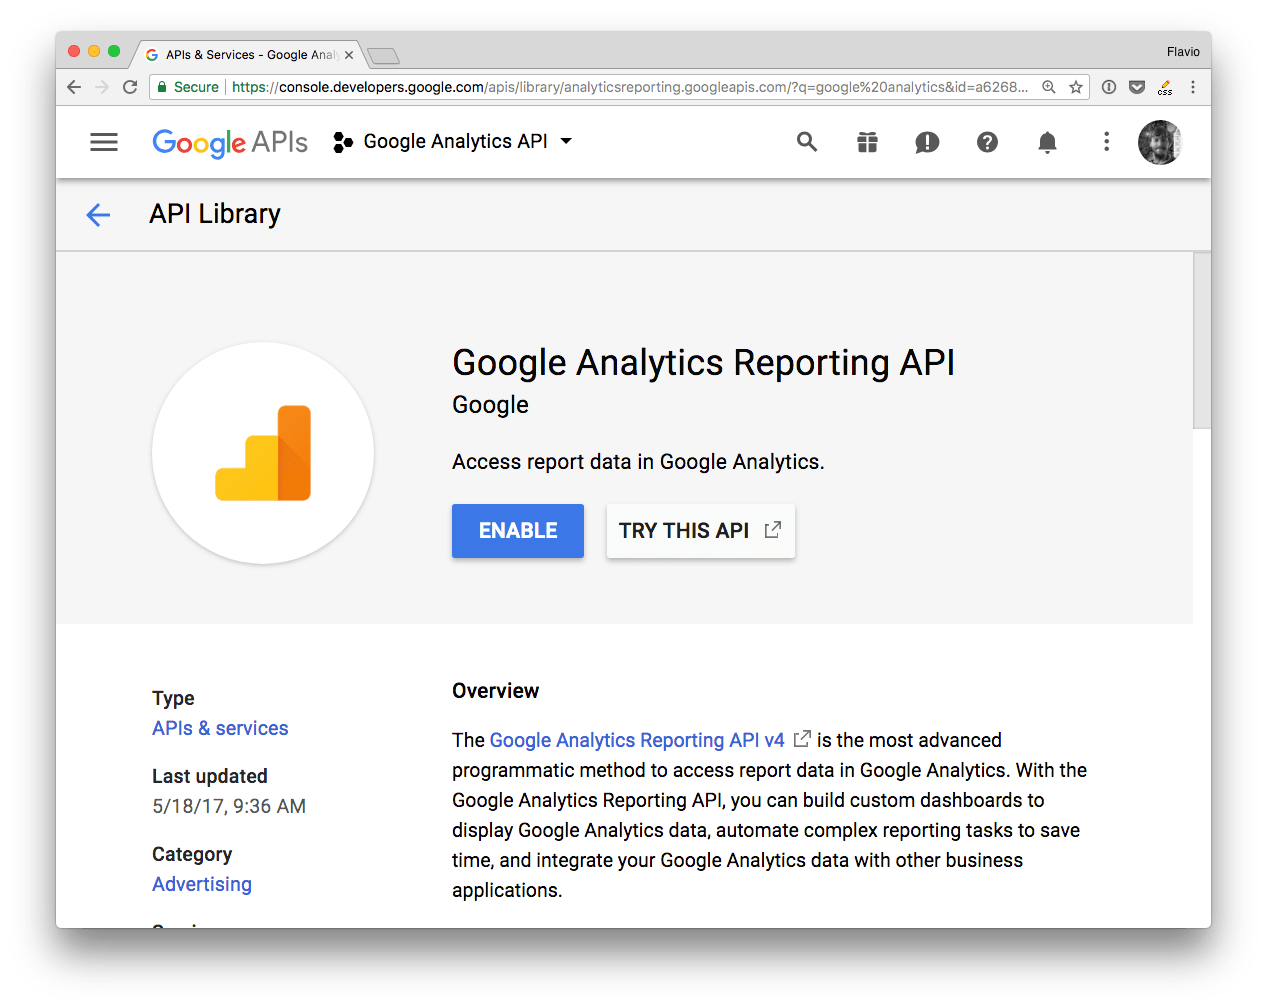Open the Google Analytics Reporting API v4 link
Viewport: 1267px width, 1008px height.
tap(637, 740)
